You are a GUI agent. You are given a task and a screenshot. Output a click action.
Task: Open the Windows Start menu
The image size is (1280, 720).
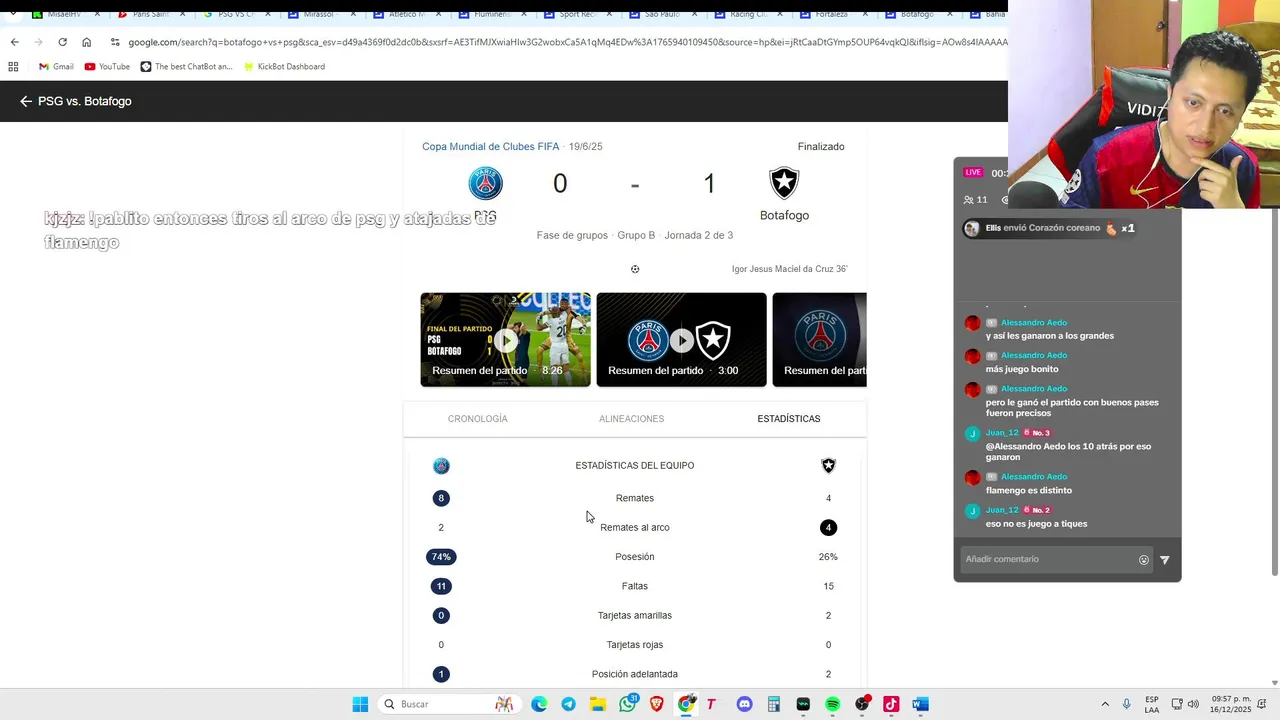[360, 704]
